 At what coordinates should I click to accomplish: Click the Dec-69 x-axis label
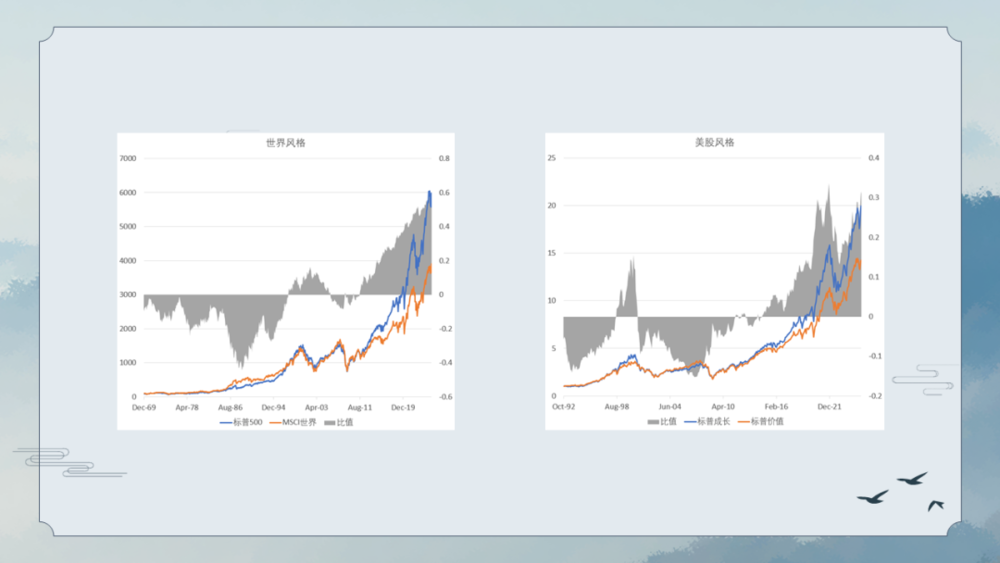pyautogui.click(x=144, y=408)
